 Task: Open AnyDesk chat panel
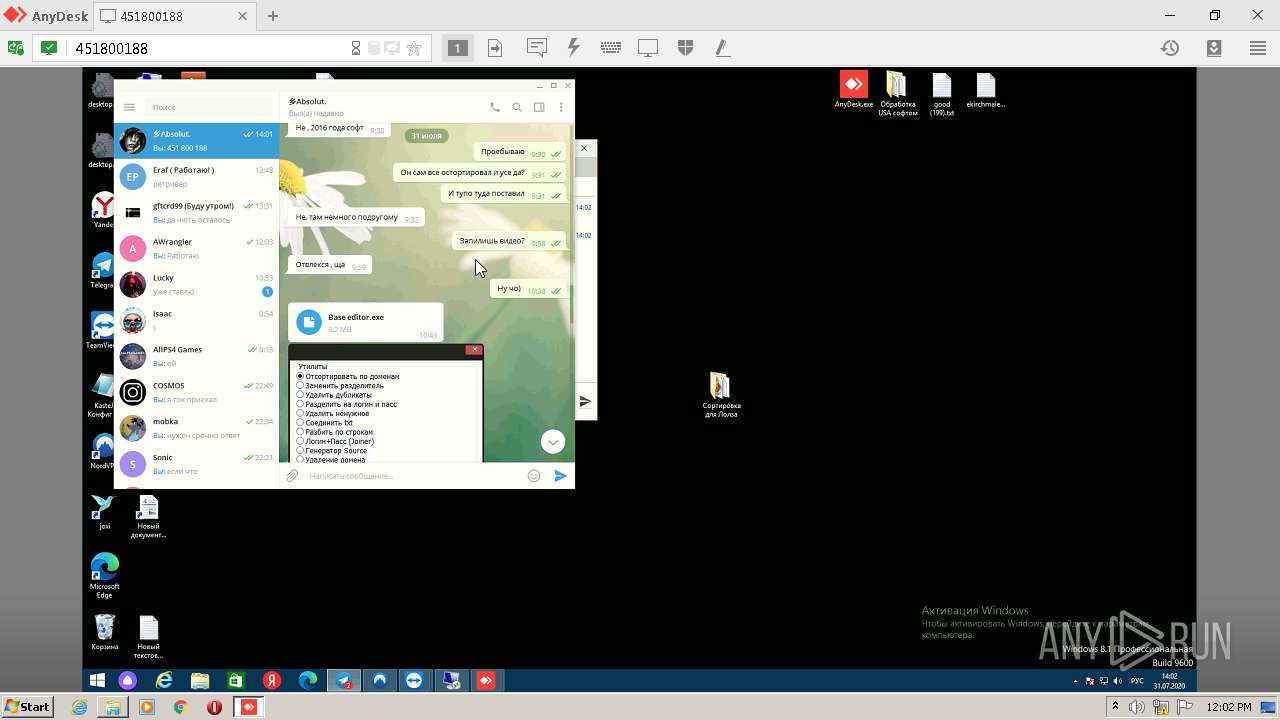(537, 48)
